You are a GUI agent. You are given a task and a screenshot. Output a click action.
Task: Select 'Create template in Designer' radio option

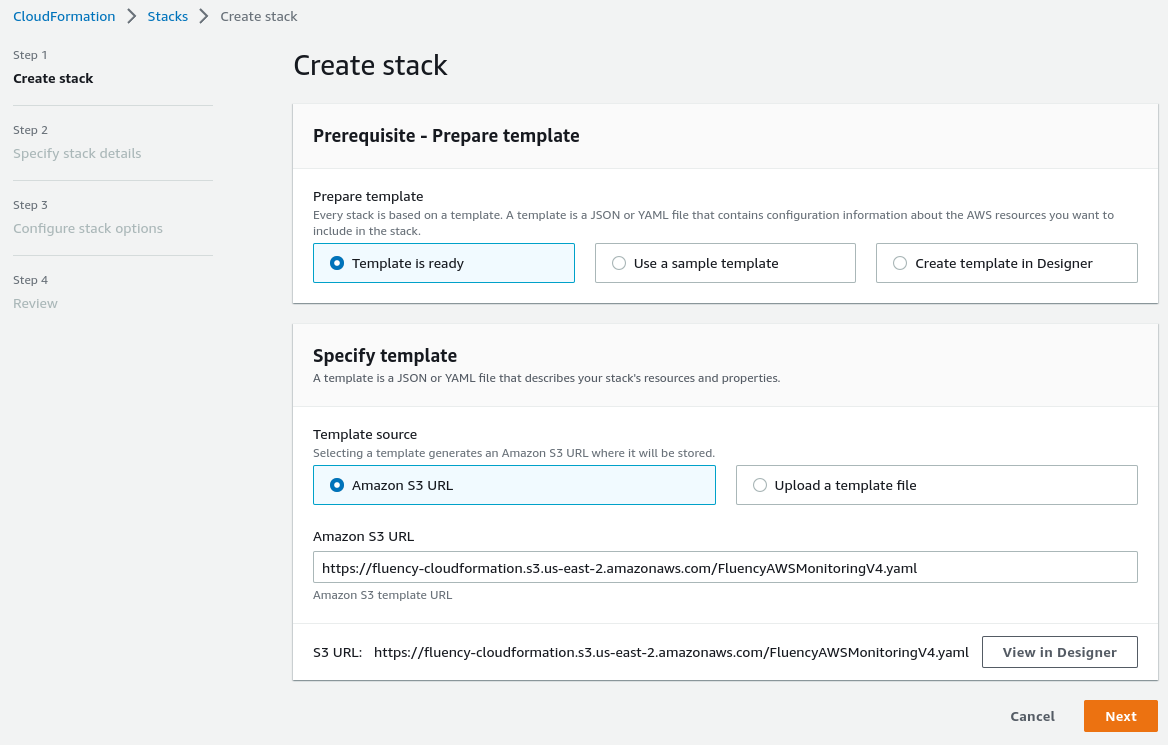1006,263
